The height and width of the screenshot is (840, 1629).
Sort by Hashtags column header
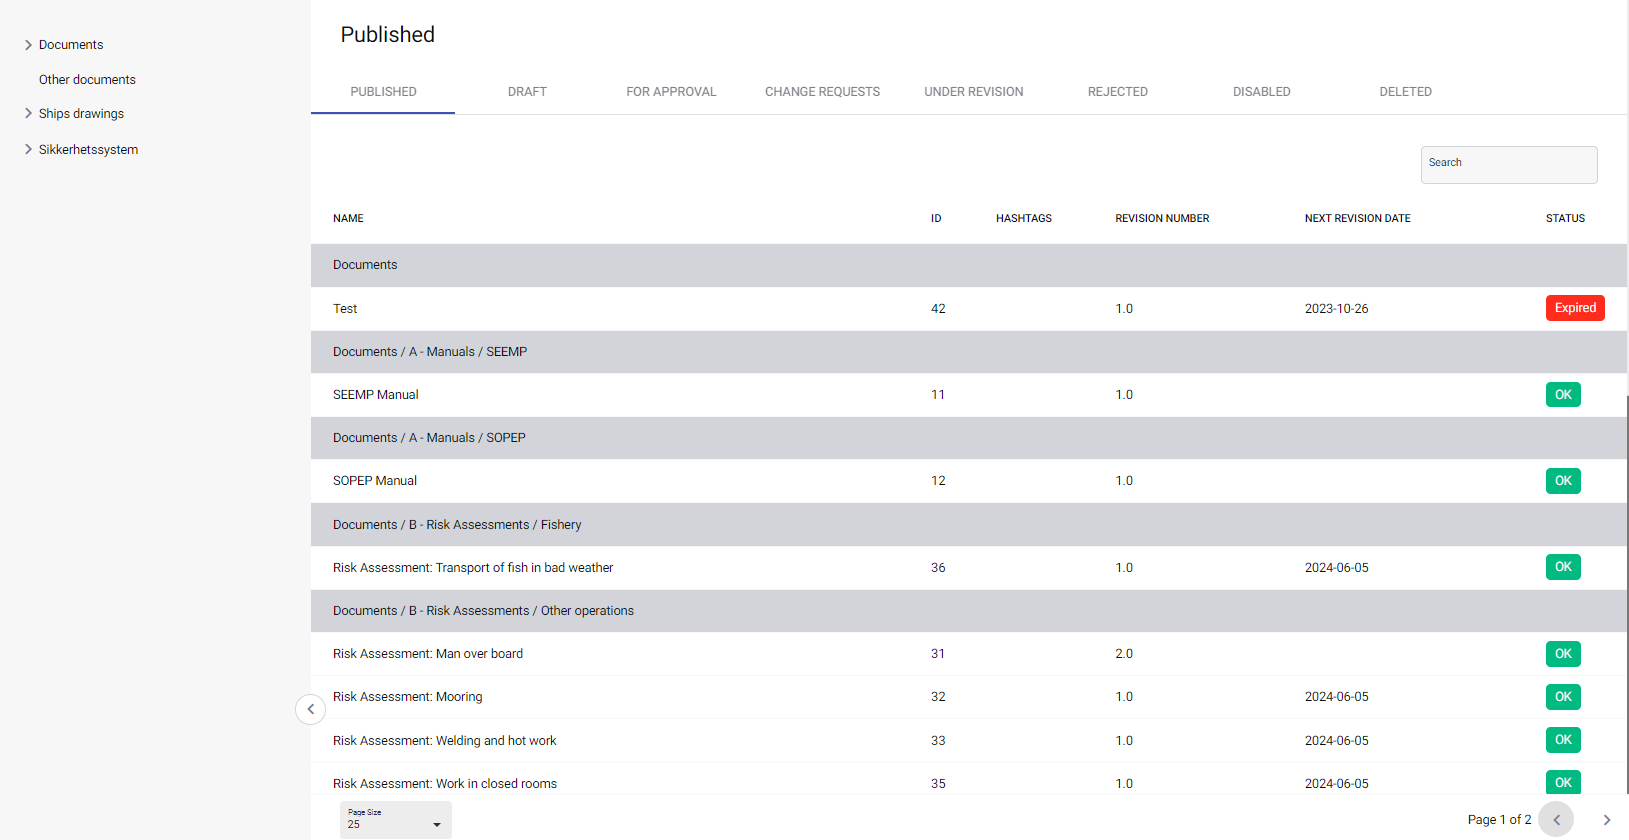click(x=1024, y=219)
